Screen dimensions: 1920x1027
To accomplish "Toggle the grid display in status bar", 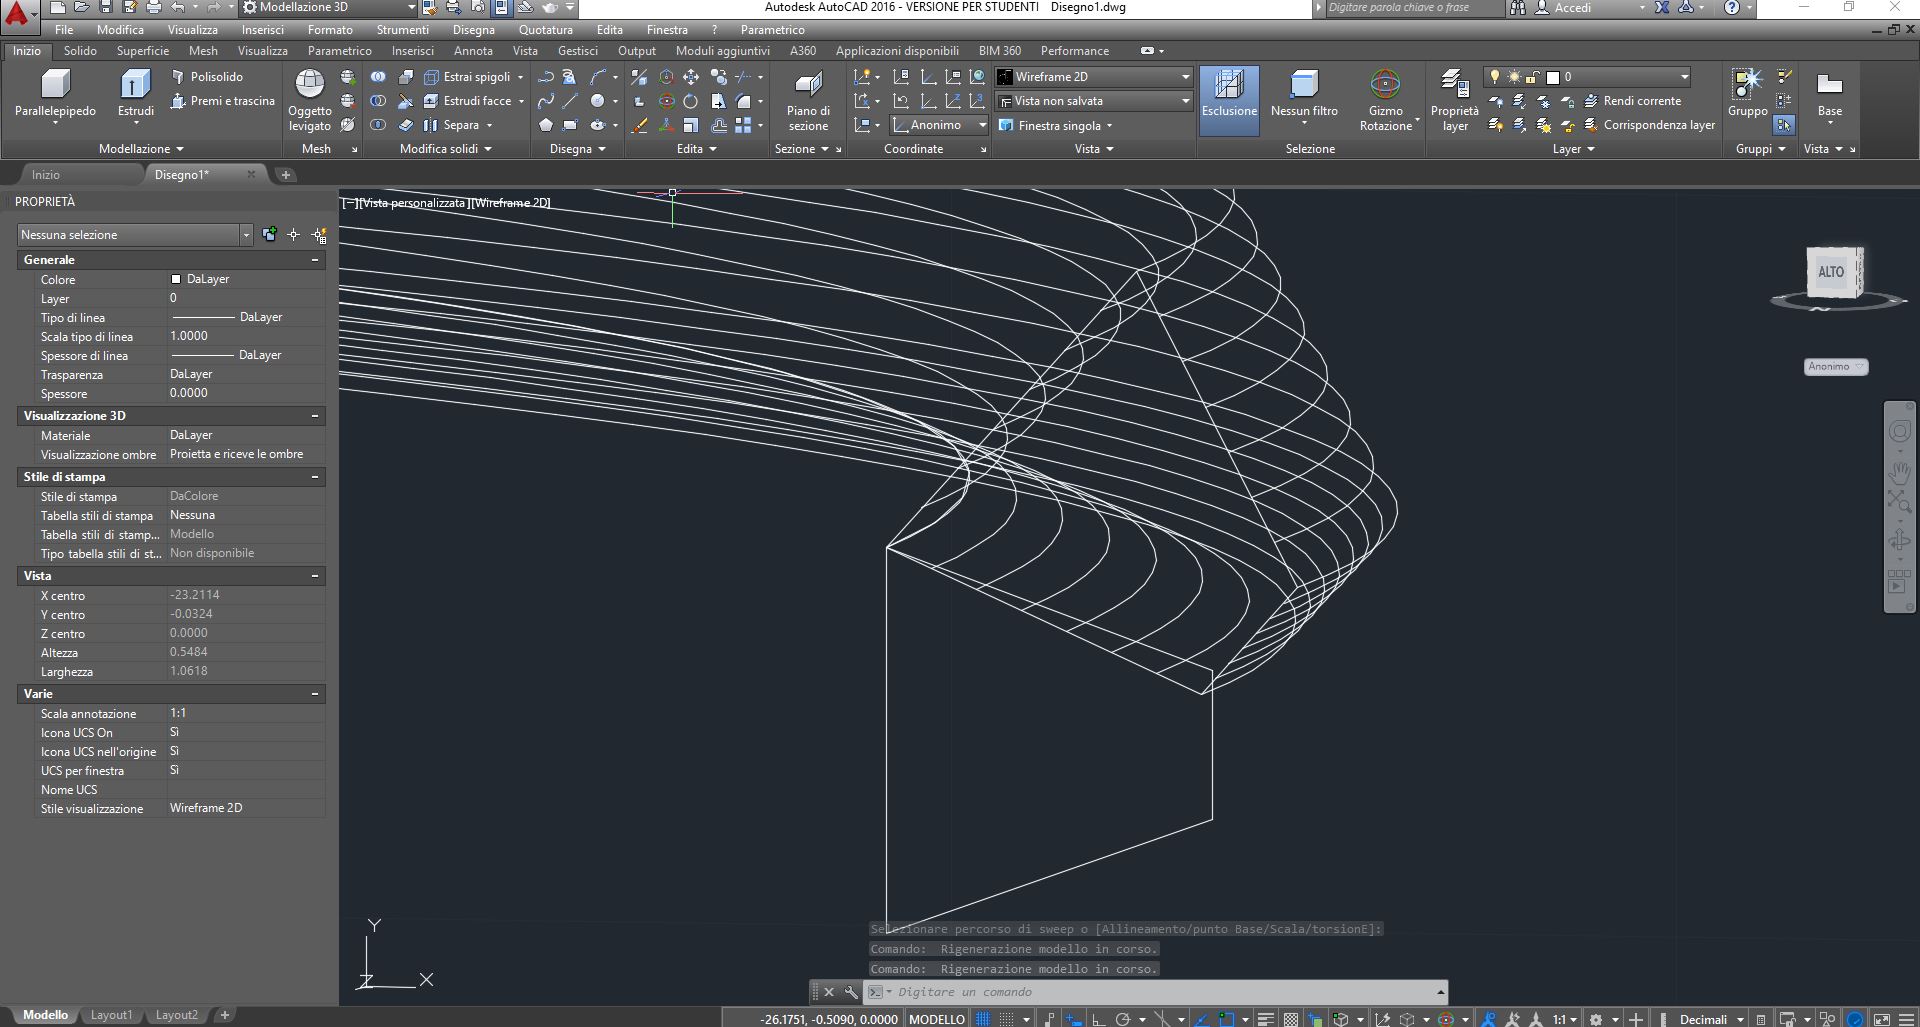I will [x=983, y=1019].
